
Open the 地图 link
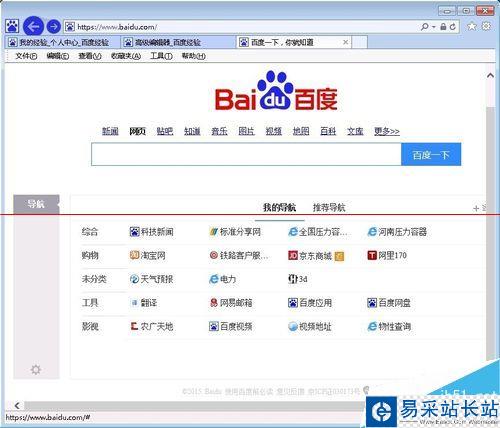tap(301, 131)
